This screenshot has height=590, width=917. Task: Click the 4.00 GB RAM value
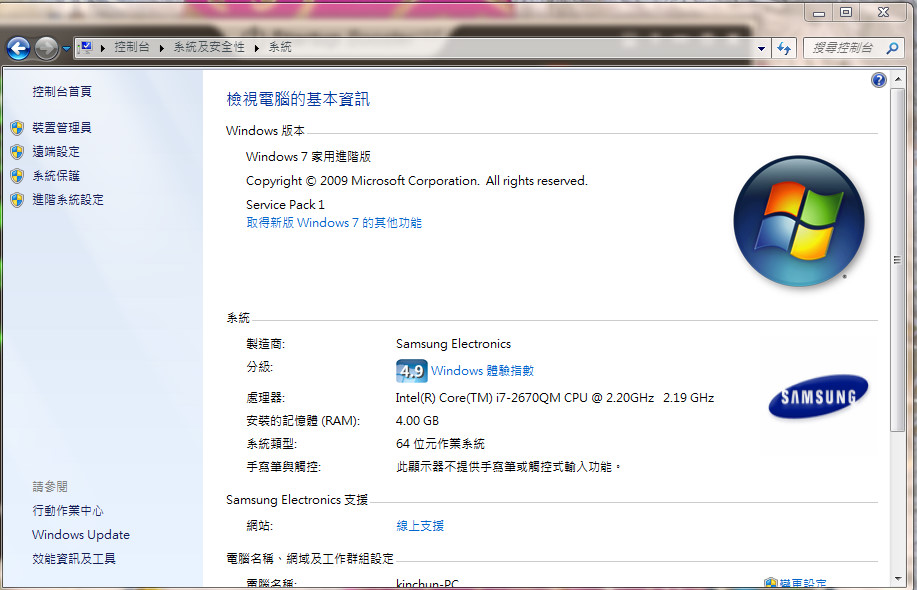pos(417,420)
